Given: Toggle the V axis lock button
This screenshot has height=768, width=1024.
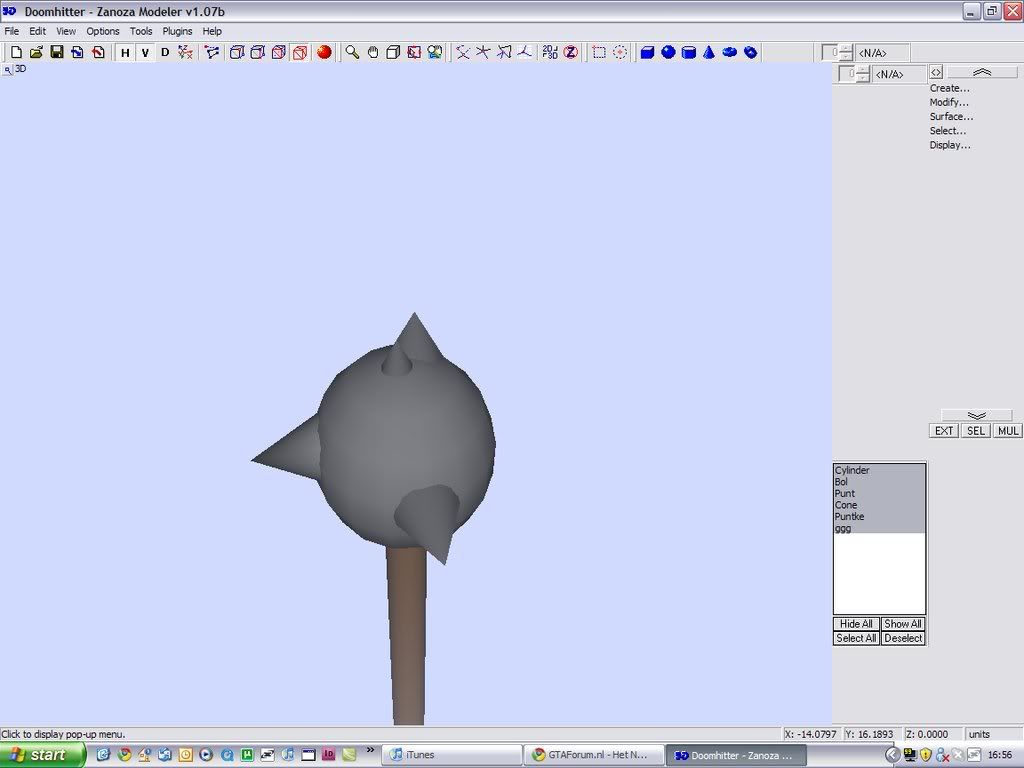Looking at the screenshot, I should (145, 52).
